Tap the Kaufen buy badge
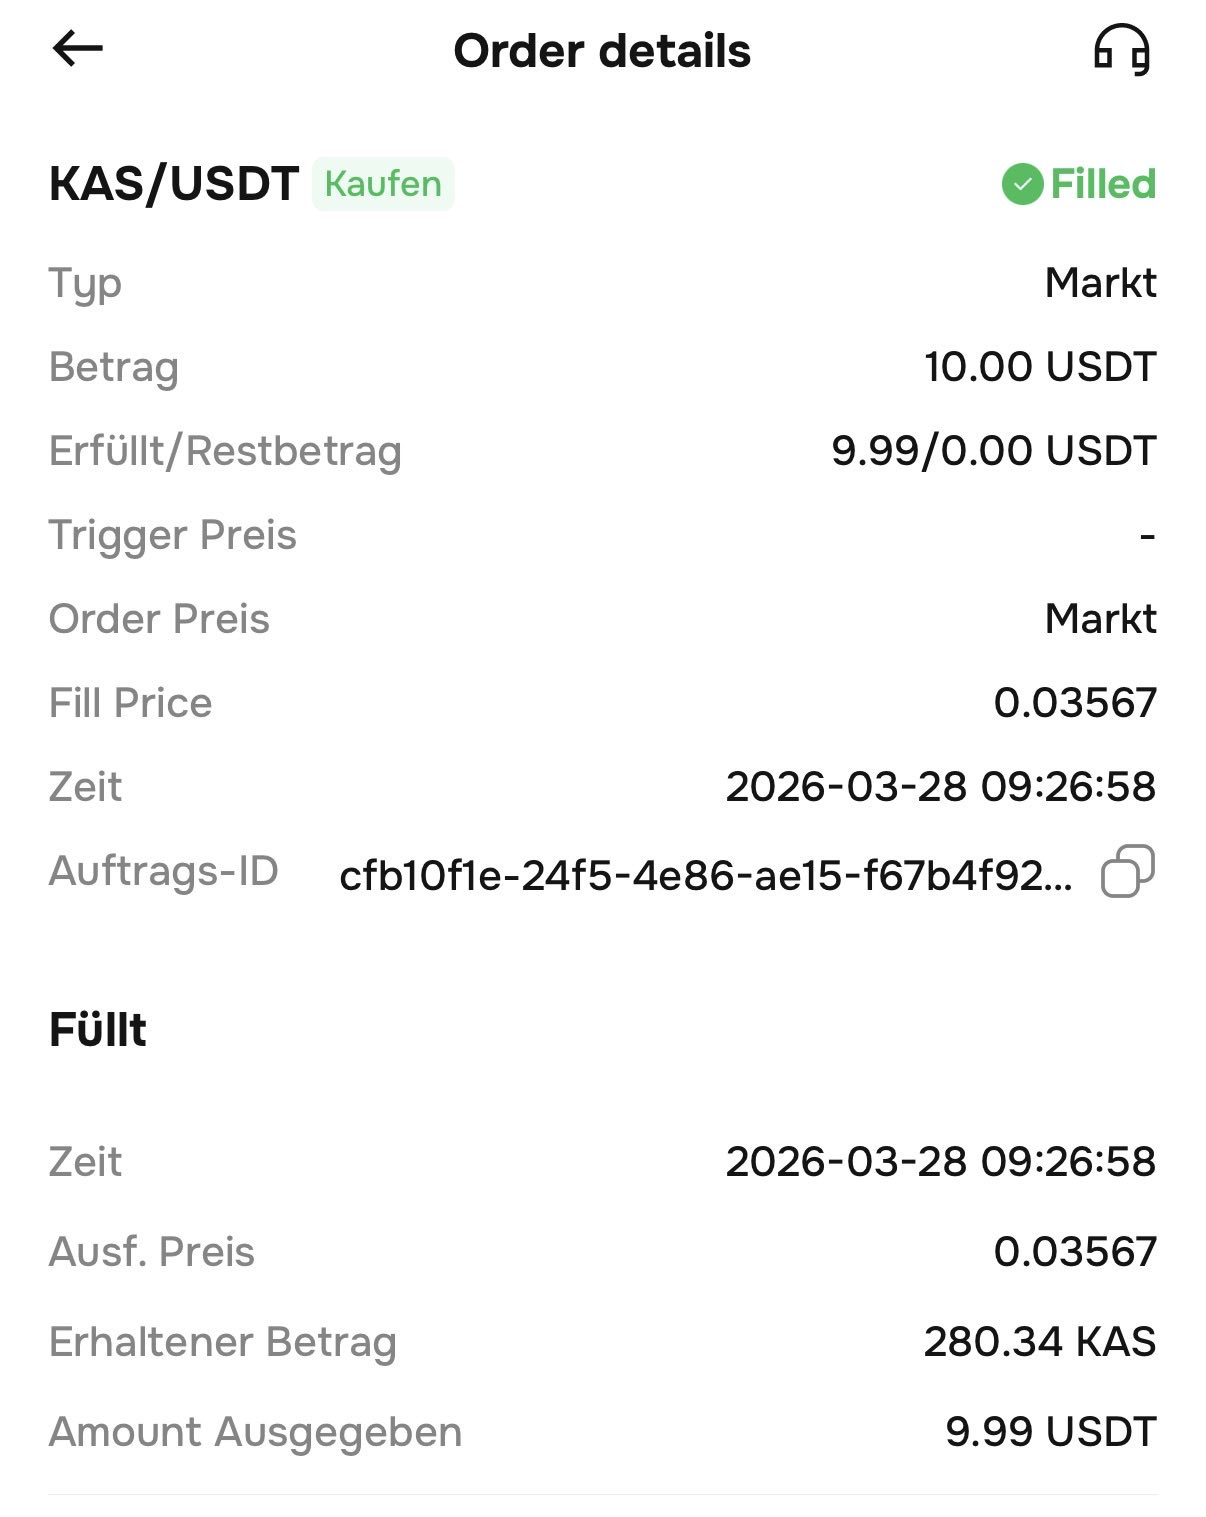 coord(383,184)
